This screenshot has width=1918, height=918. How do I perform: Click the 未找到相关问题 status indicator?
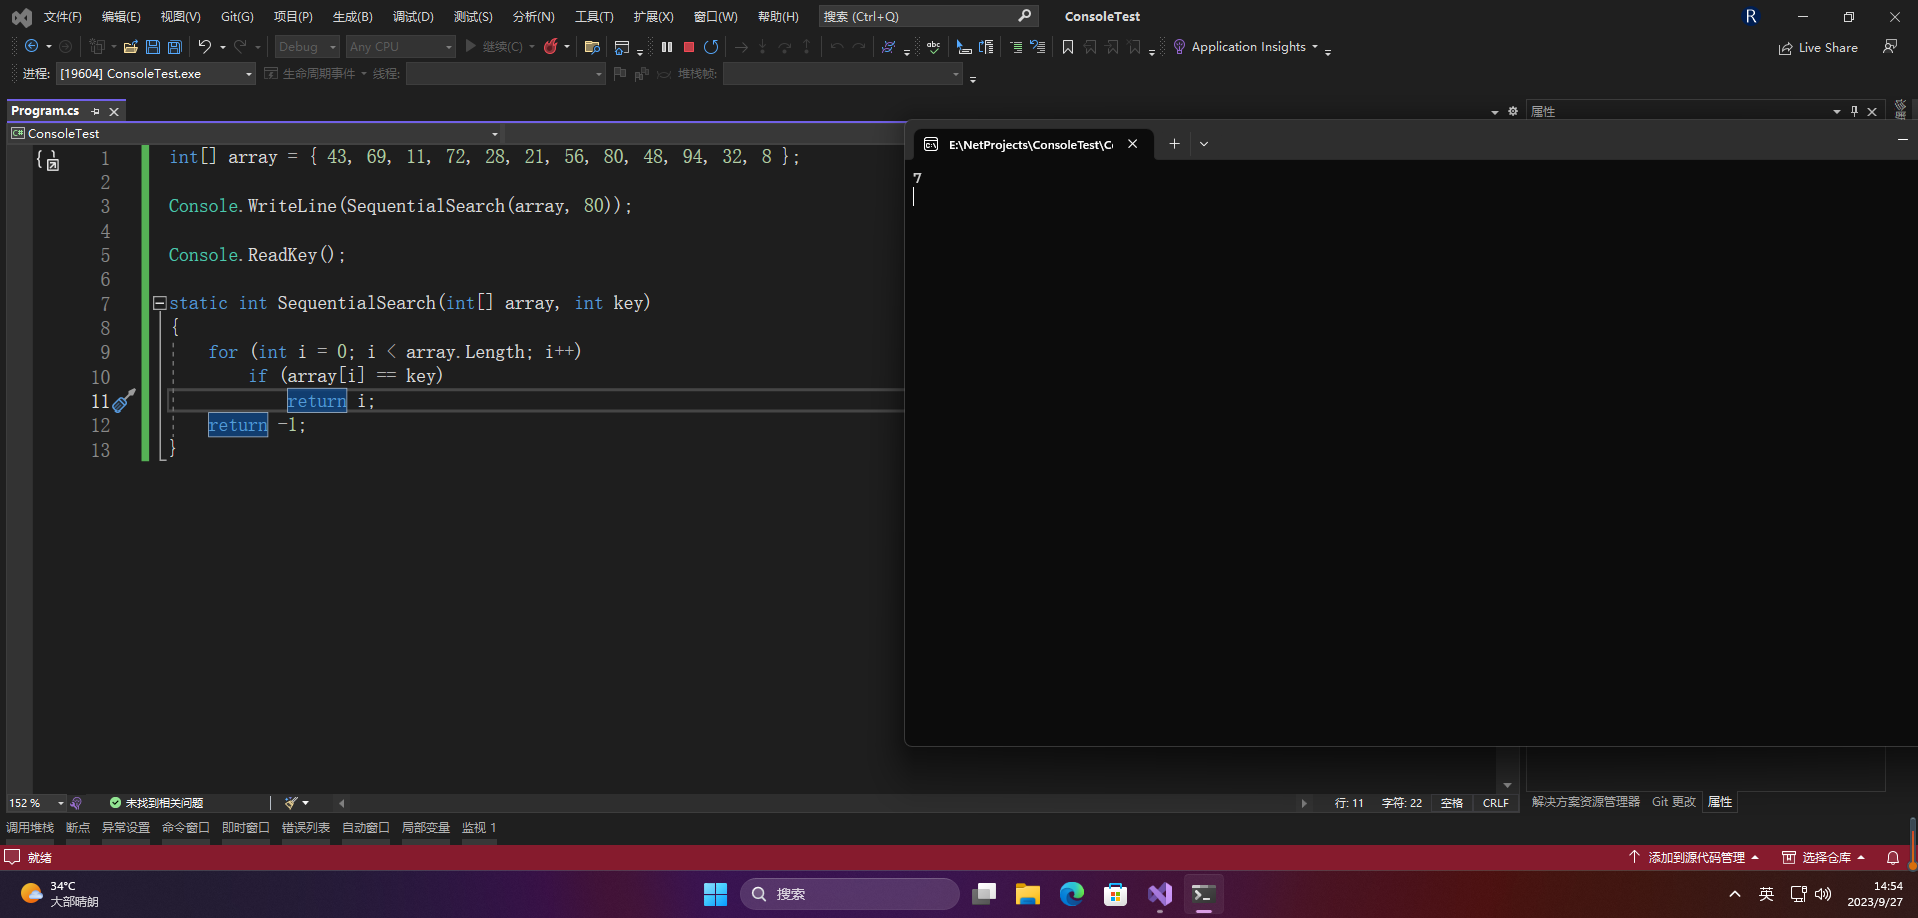(156, 803)
